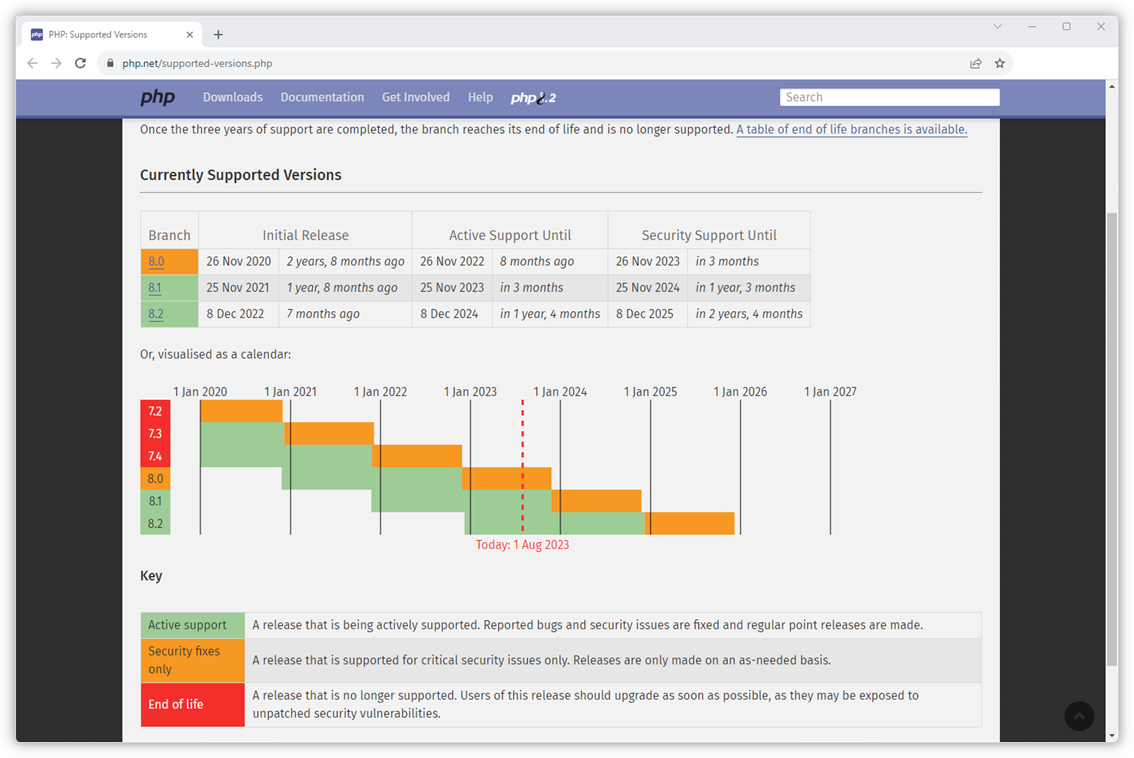This screenshot has width=1134, height=758.
Task: Open a new tab with the plus icon
Action: (x=218, y=35)
